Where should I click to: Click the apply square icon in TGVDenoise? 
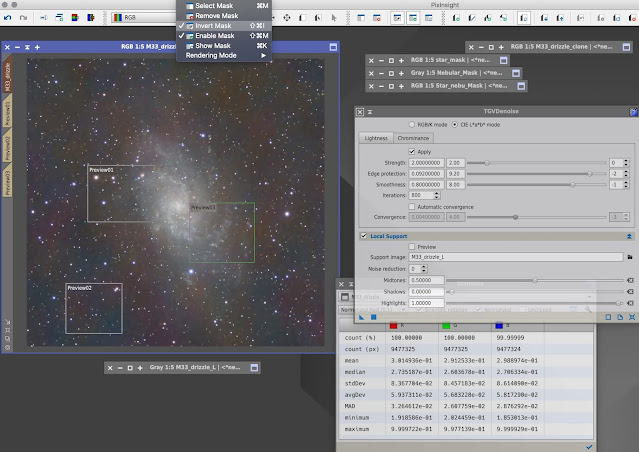pyautogui.click(x=374, y=317)
